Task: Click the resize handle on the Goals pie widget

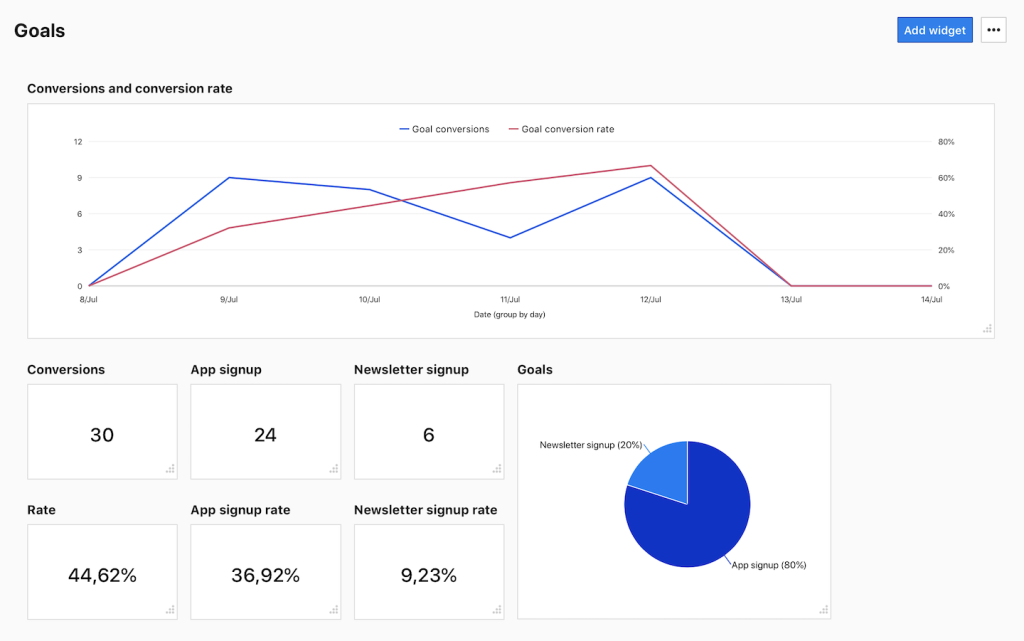Action: point(822,608)
